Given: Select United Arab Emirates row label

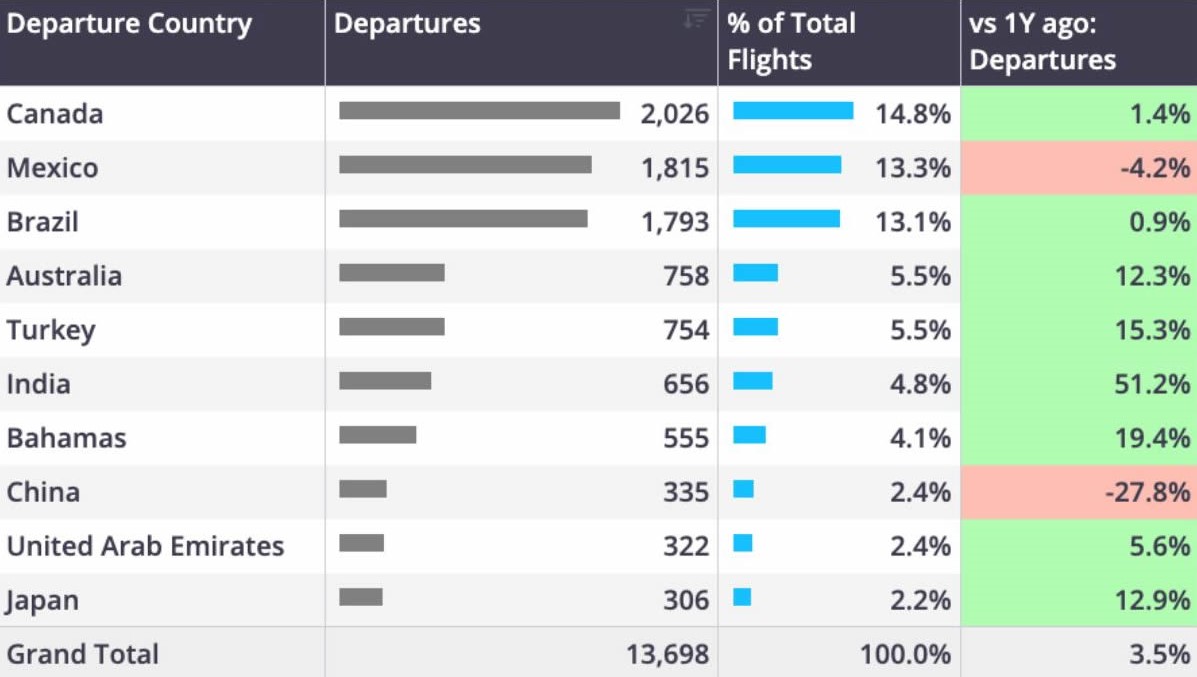Looking at the screenshot, I should click(x=145, y=546).
